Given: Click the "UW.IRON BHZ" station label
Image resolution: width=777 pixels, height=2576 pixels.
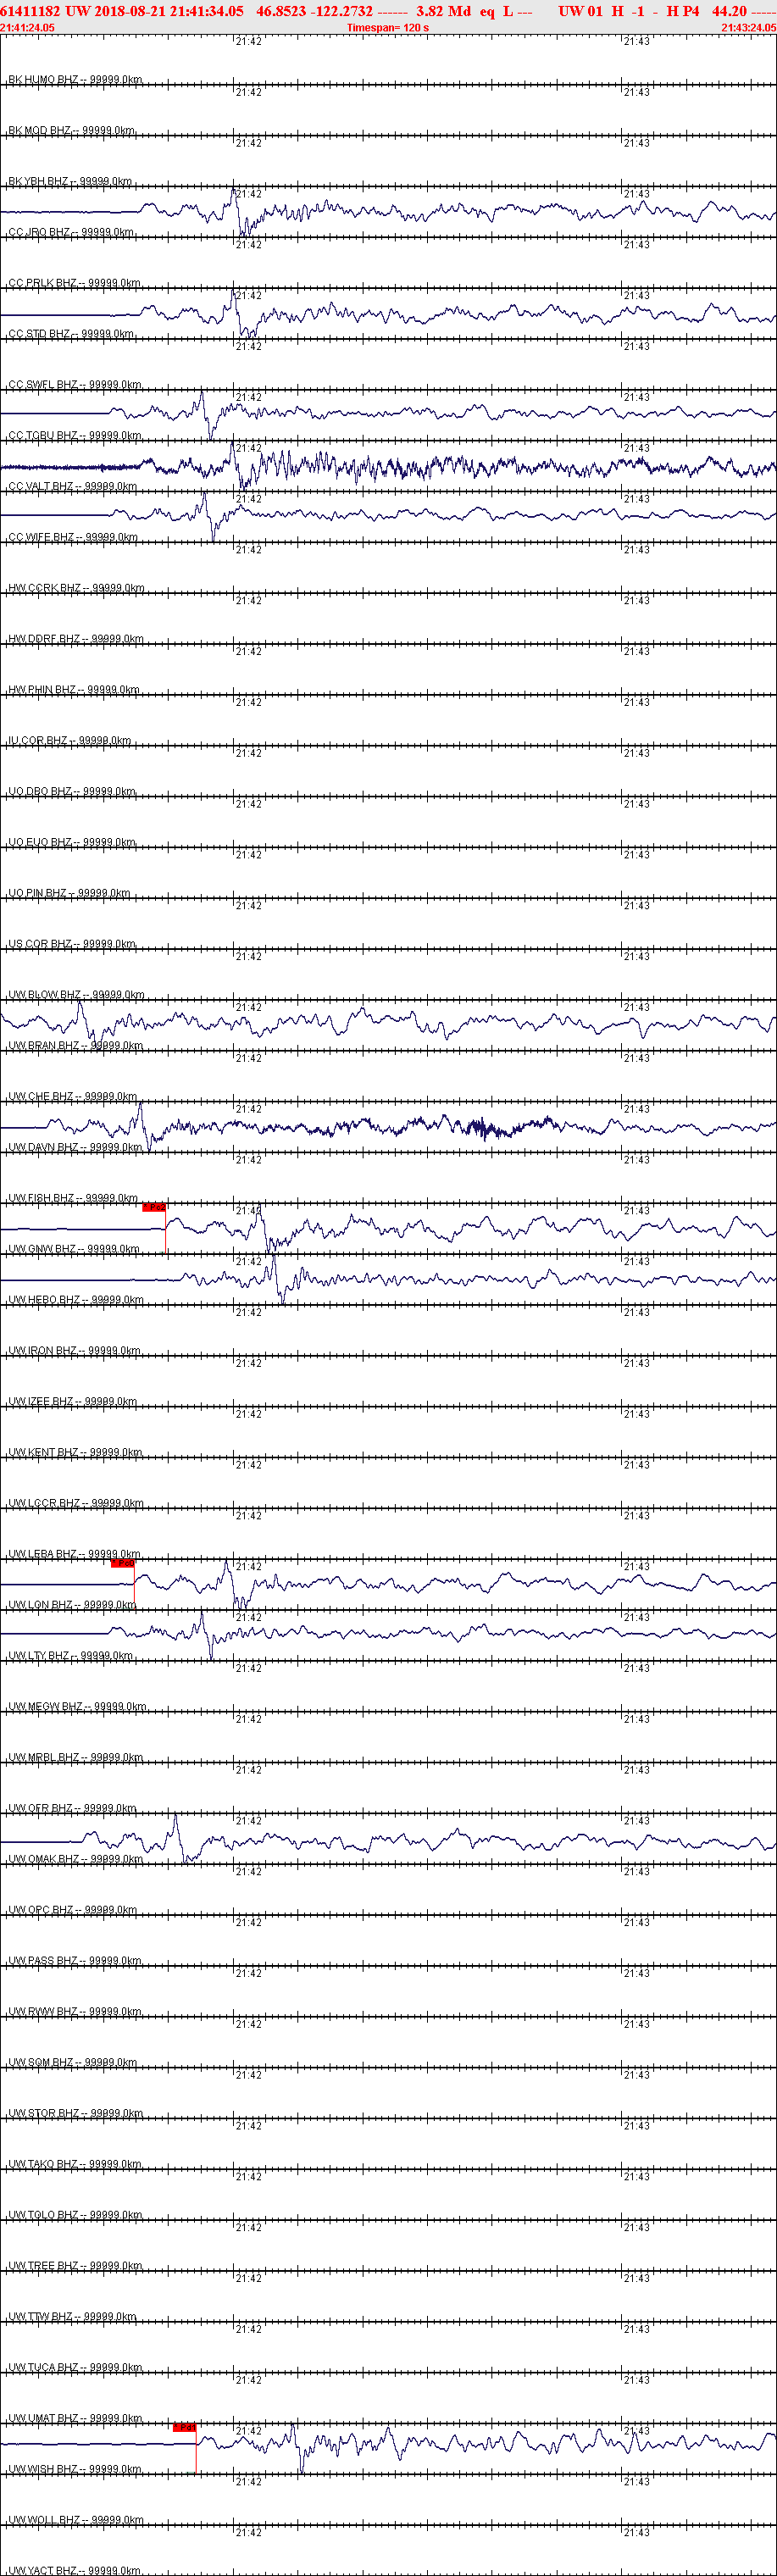Looking at the screenshot, I should pyautogui.click(x=42, y=1351).
